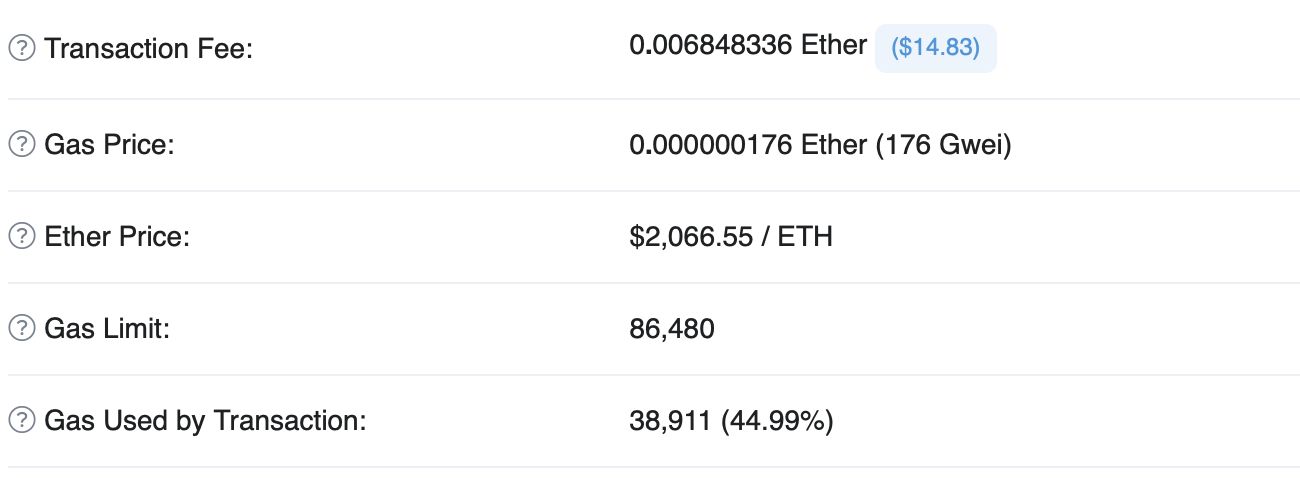The width and height of the screenshot is (1300, 478).
Task: Select the Transaction Fee label
Action: 149,48
